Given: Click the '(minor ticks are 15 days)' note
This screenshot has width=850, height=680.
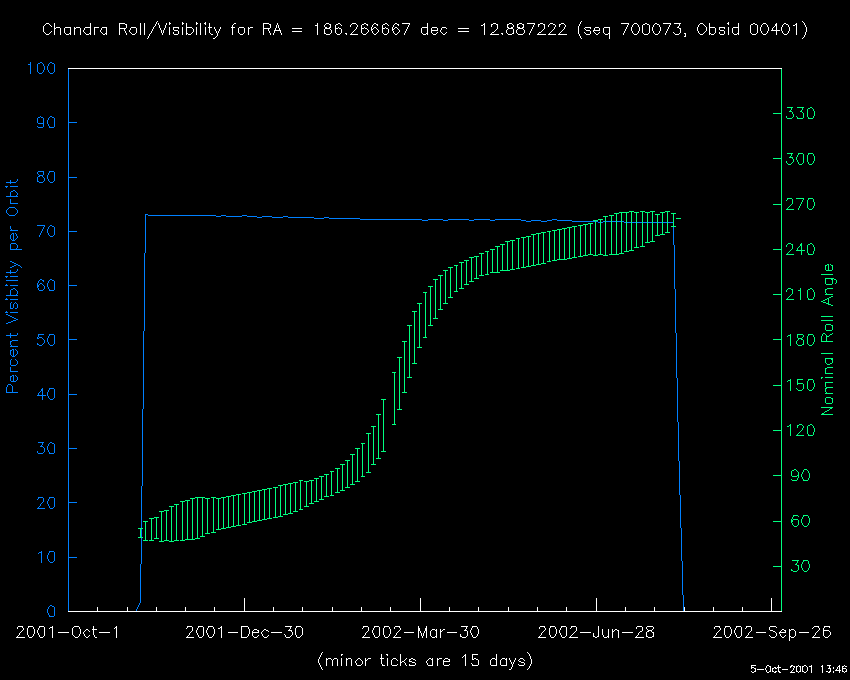Looking at the screenshot, I should pos(424,661).
